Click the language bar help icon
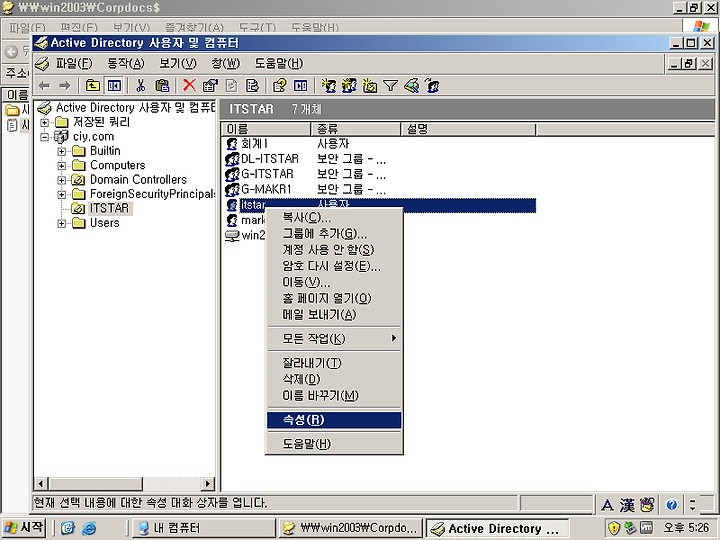Screen dimensions: 720x540 (x=671, y=505)
